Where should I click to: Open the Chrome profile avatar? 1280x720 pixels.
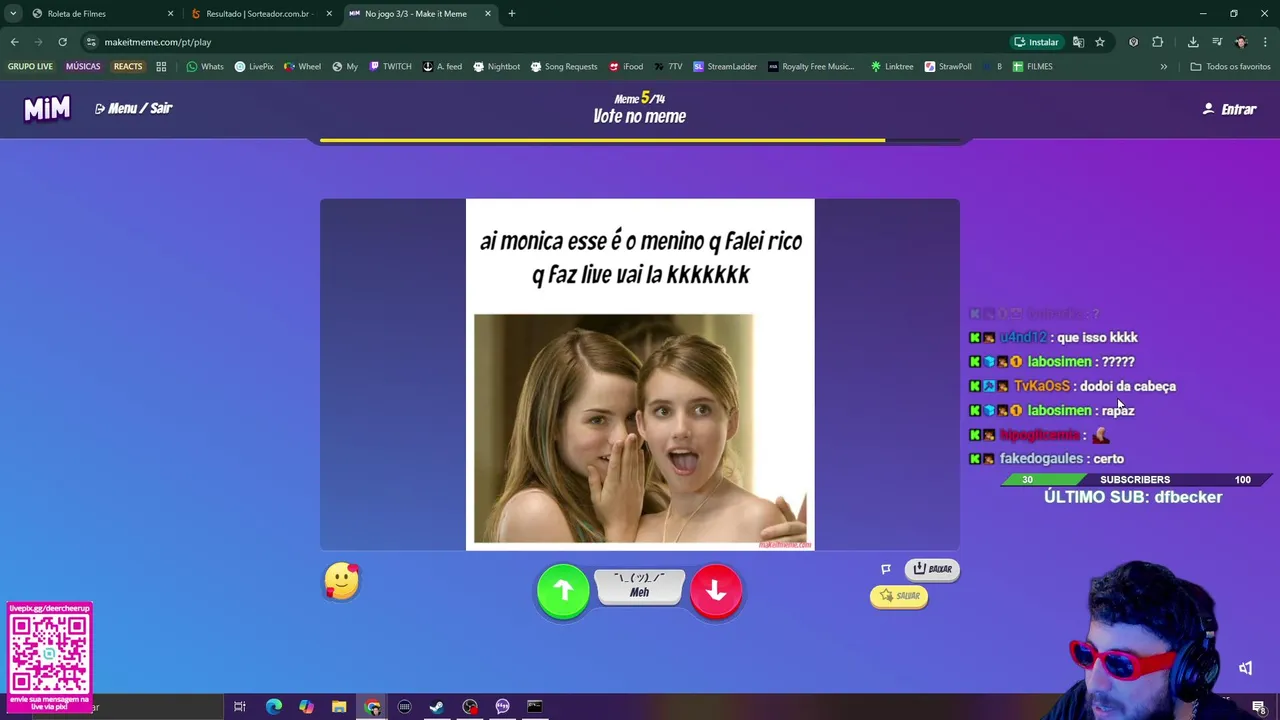pyautogui.click(x=1241, y=42)
